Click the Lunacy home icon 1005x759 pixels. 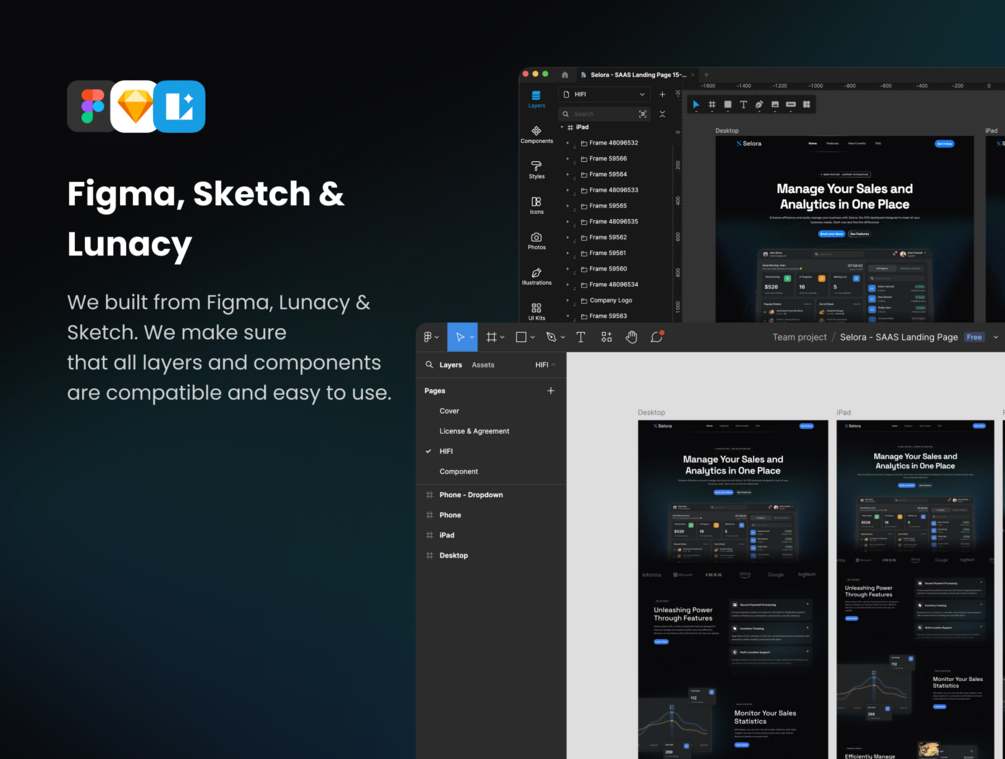565,75
